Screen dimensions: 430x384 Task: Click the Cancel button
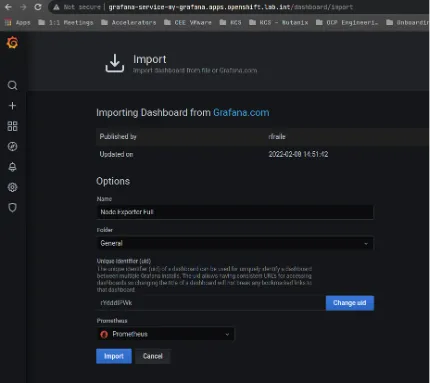153,356
